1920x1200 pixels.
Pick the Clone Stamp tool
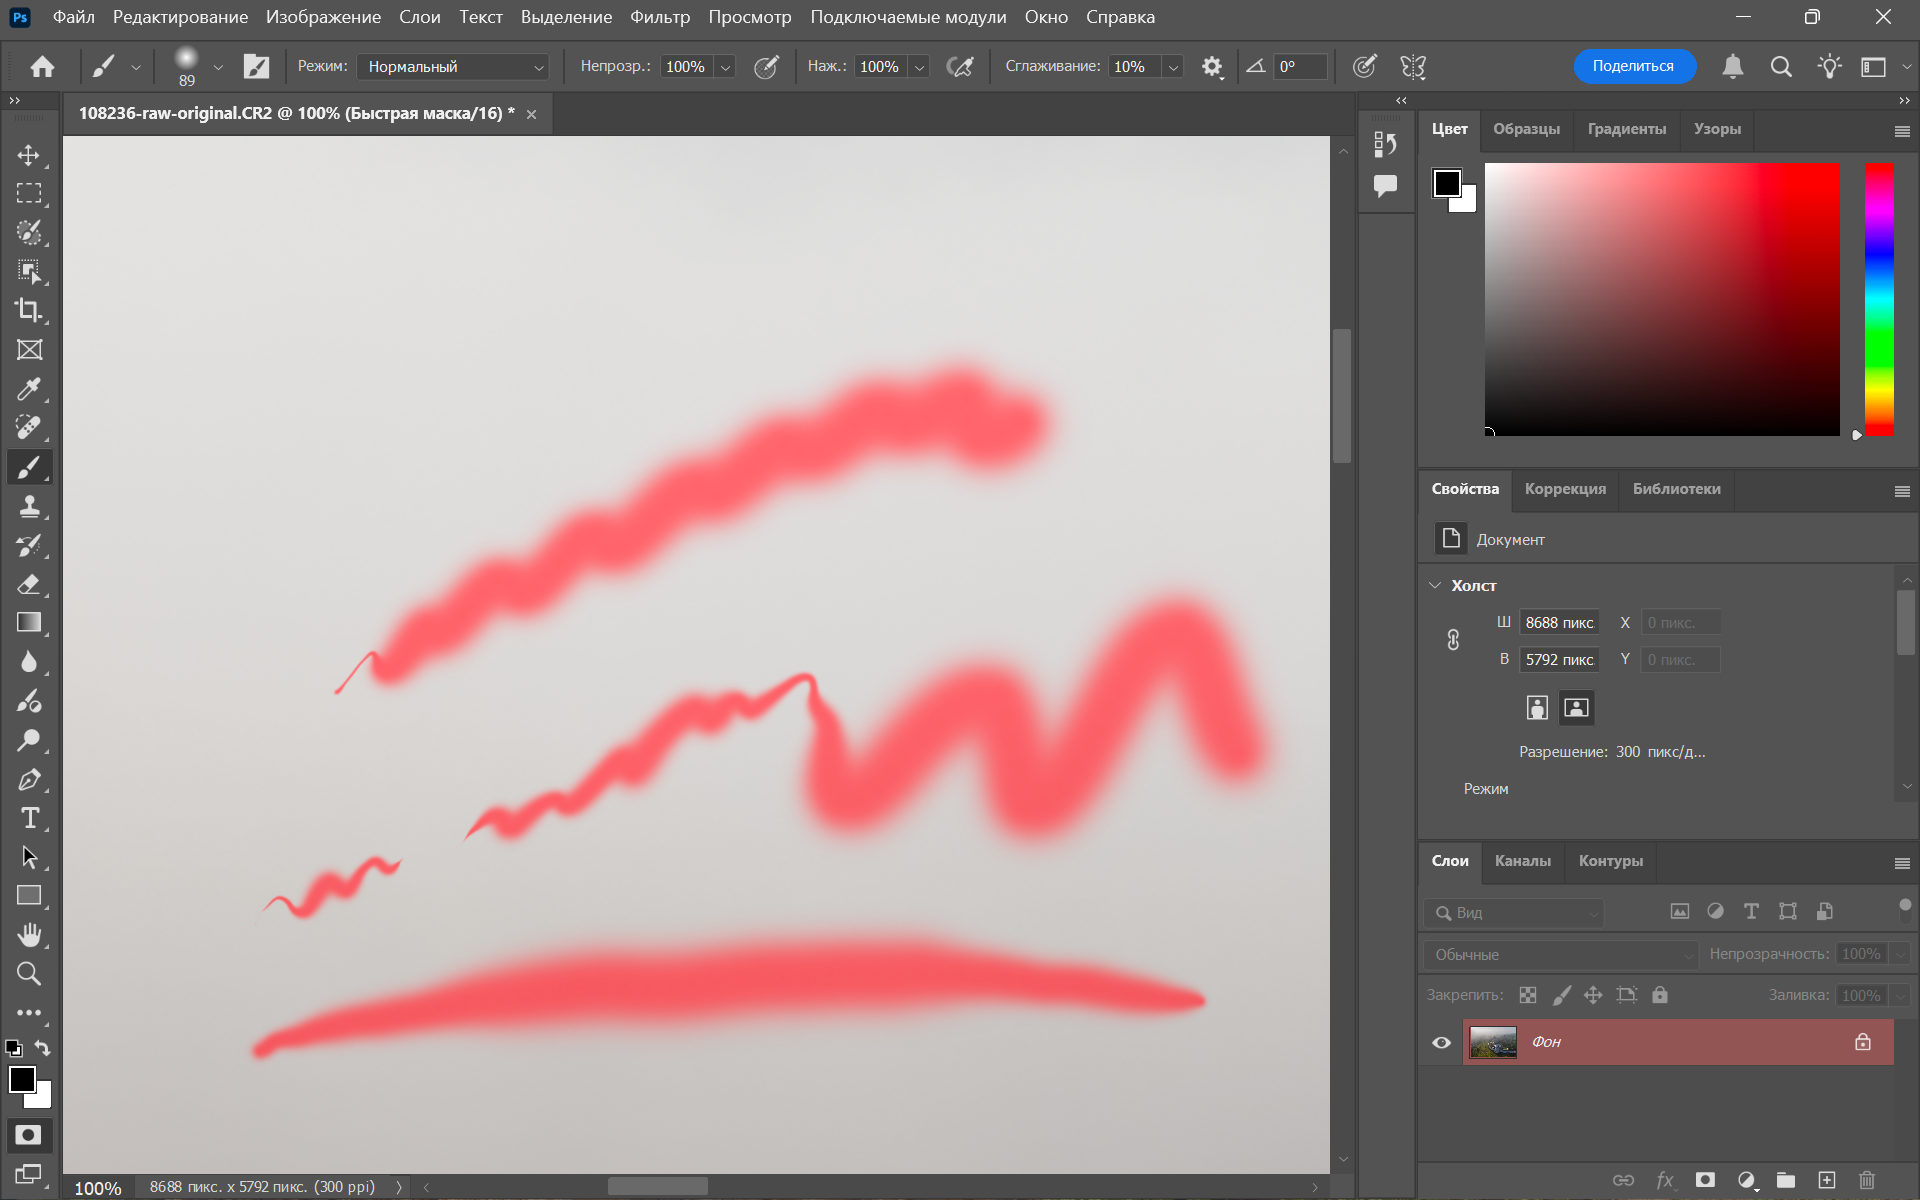point(29,506)
